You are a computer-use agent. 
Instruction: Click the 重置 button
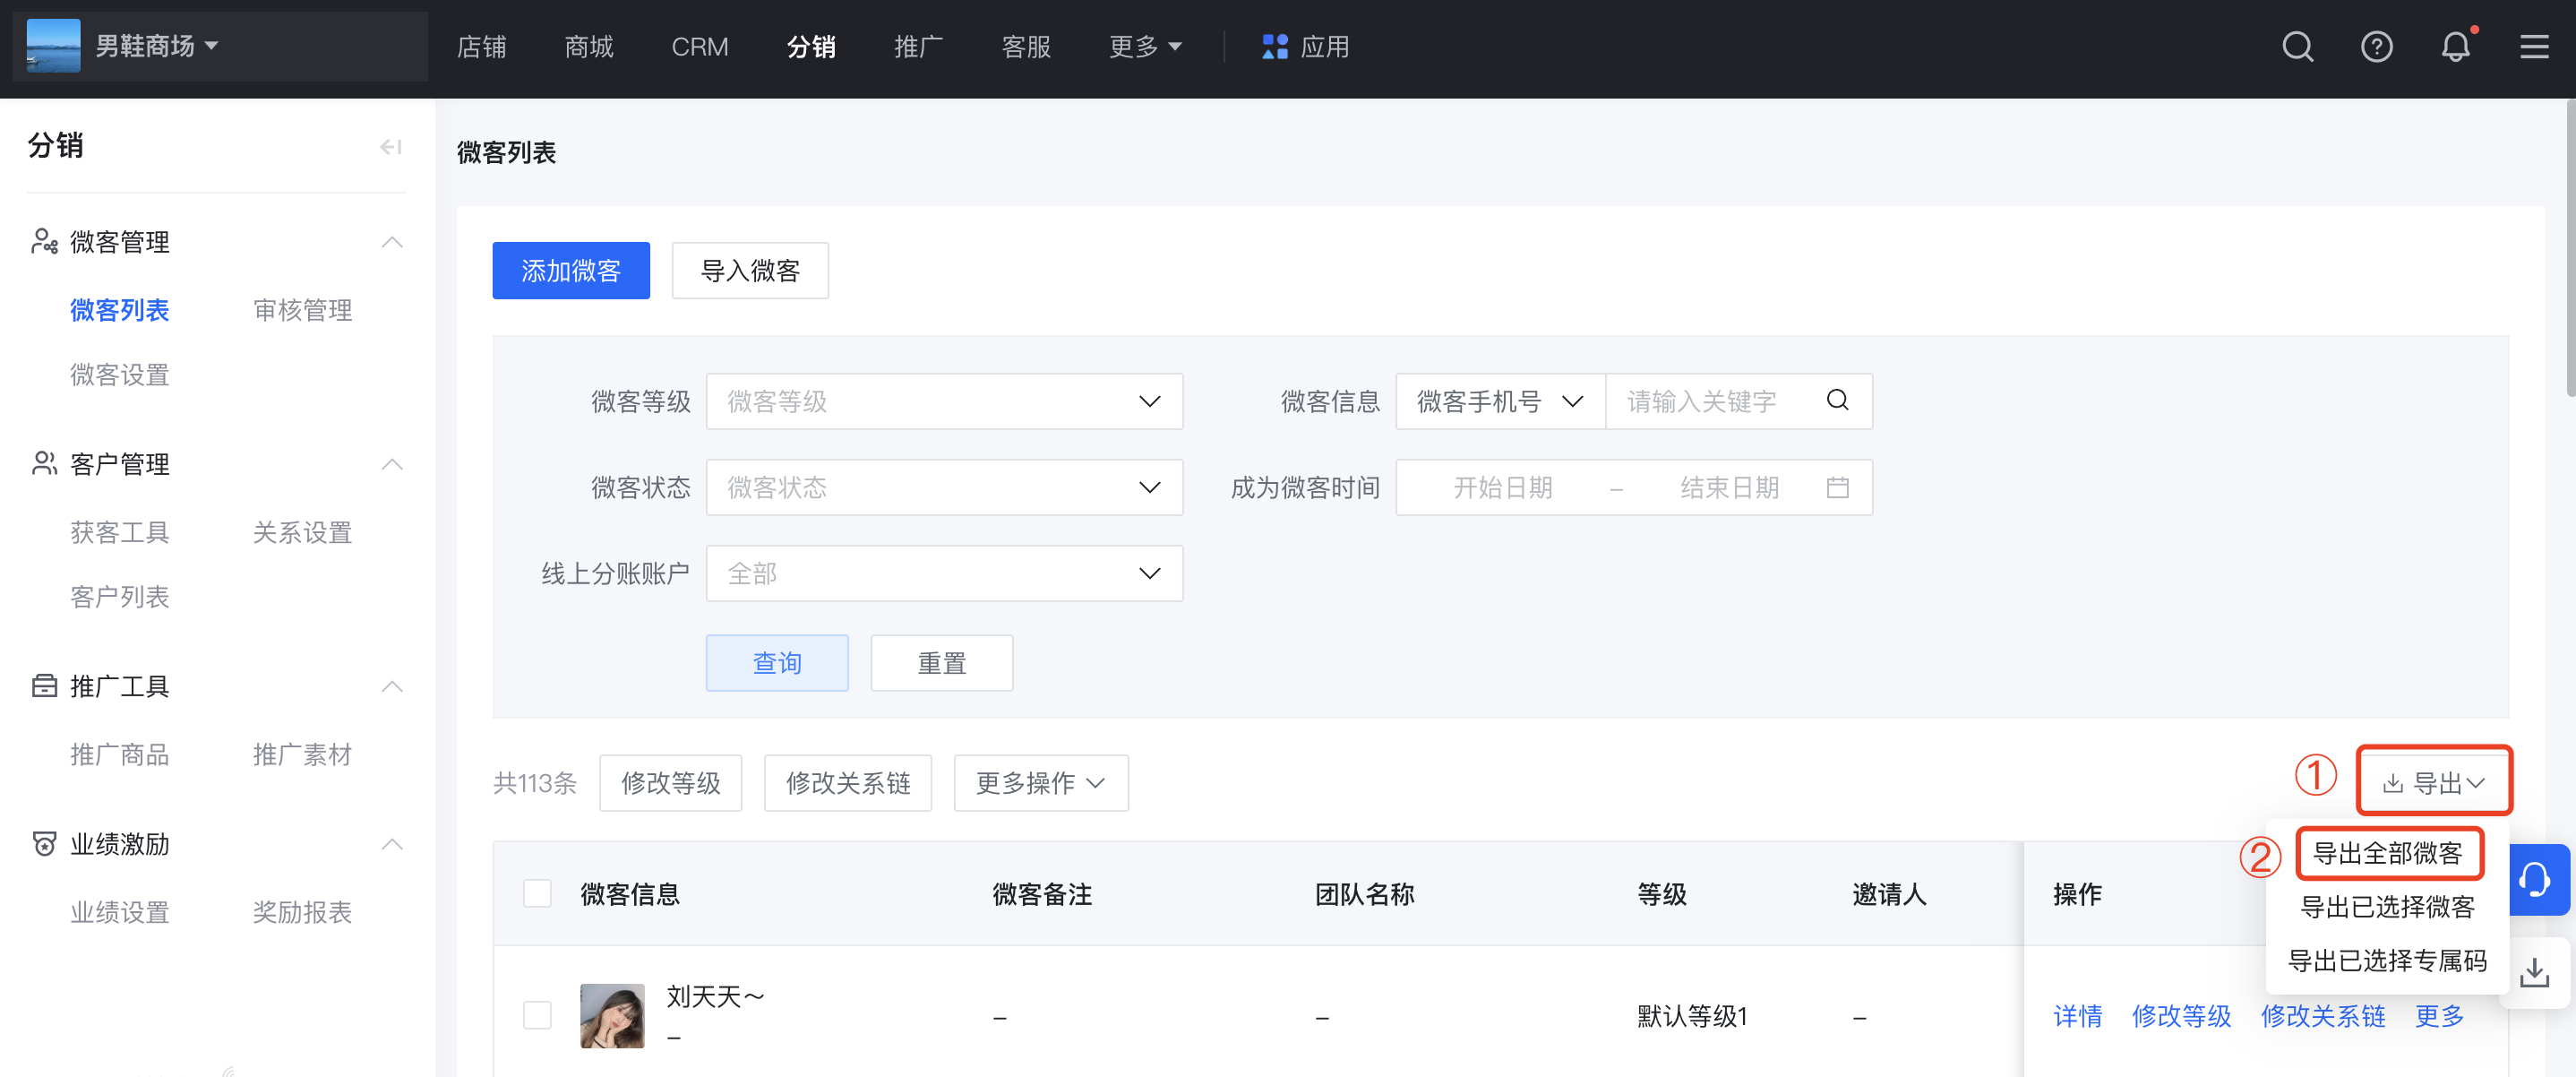942,663
